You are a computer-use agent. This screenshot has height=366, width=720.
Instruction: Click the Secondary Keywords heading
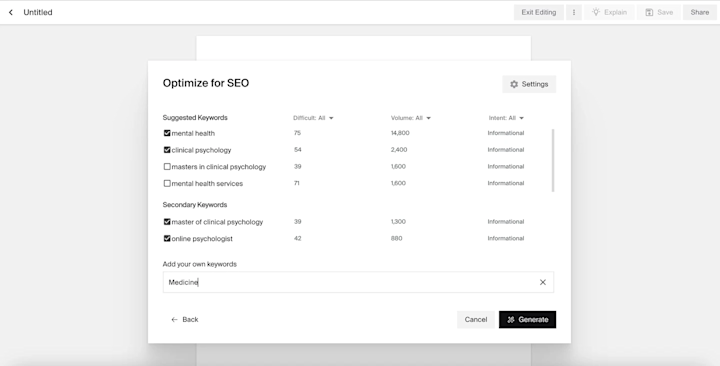195,205
